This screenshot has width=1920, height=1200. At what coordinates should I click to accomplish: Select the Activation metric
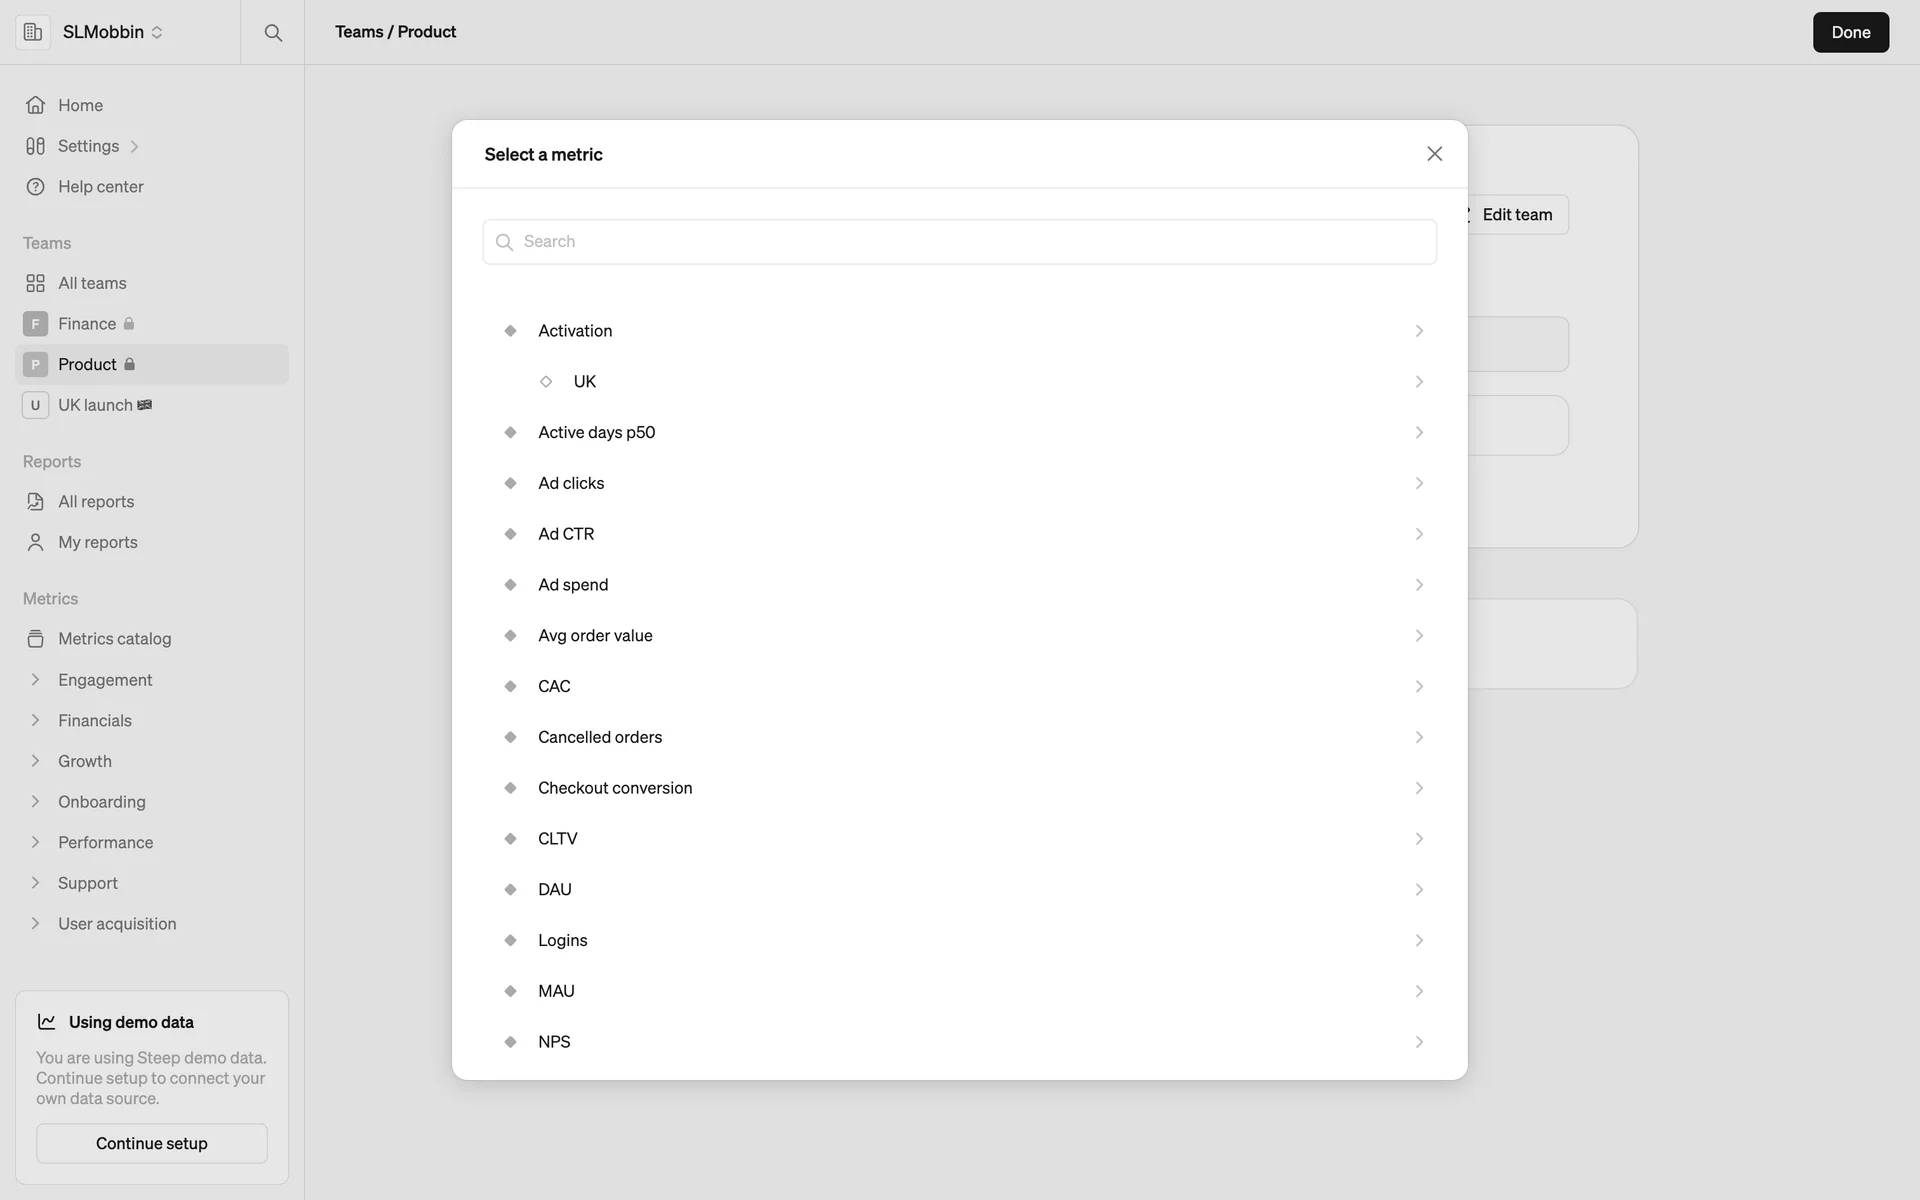pos(575,331)
